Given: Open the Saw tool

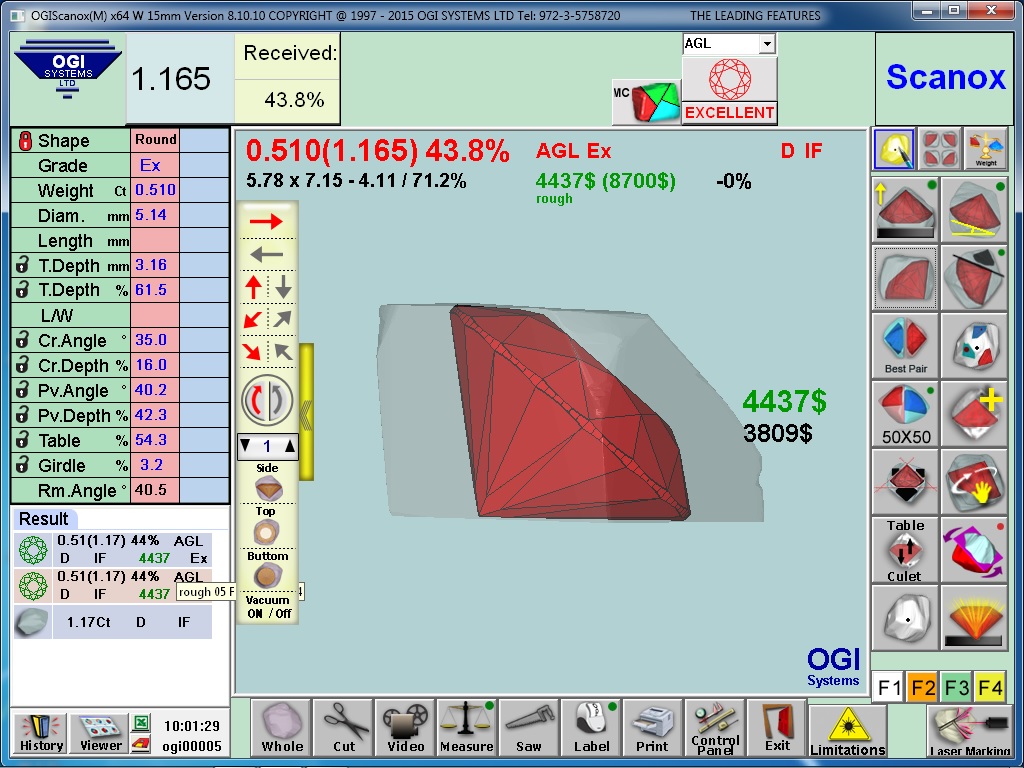Looking at the screenshot, I should pos(529,727).
